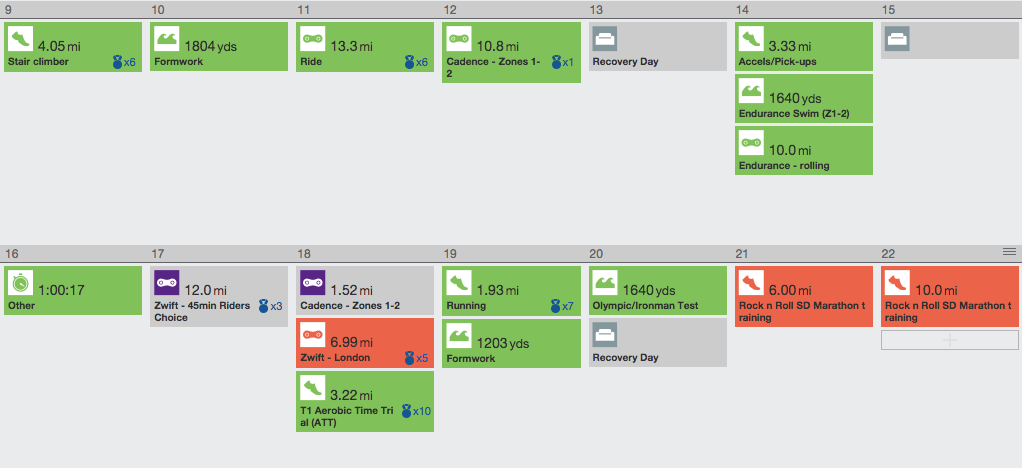
Task: Click the kettlebell x10 badge on T1 Aerobic
Action: [x=414, y=410]
